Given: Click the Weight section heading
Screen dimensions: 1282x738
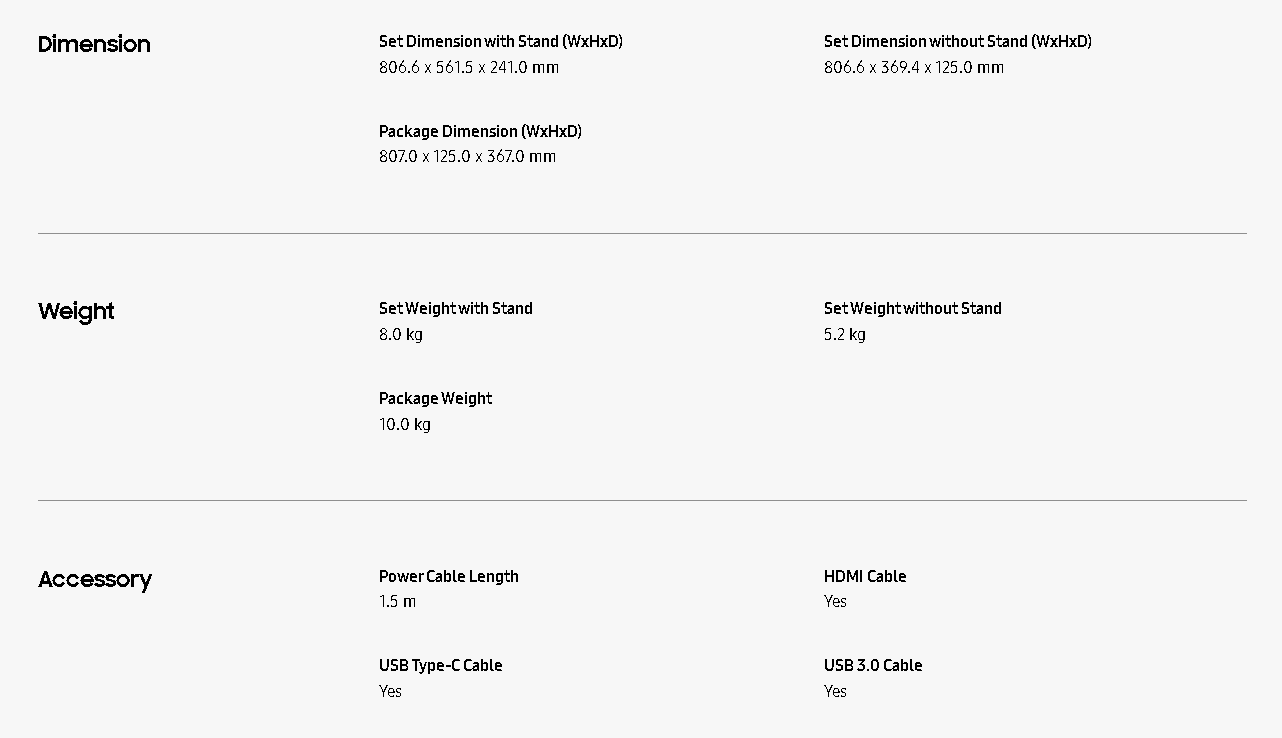Looking at the screenshot, I should click(x=76, y=311).
